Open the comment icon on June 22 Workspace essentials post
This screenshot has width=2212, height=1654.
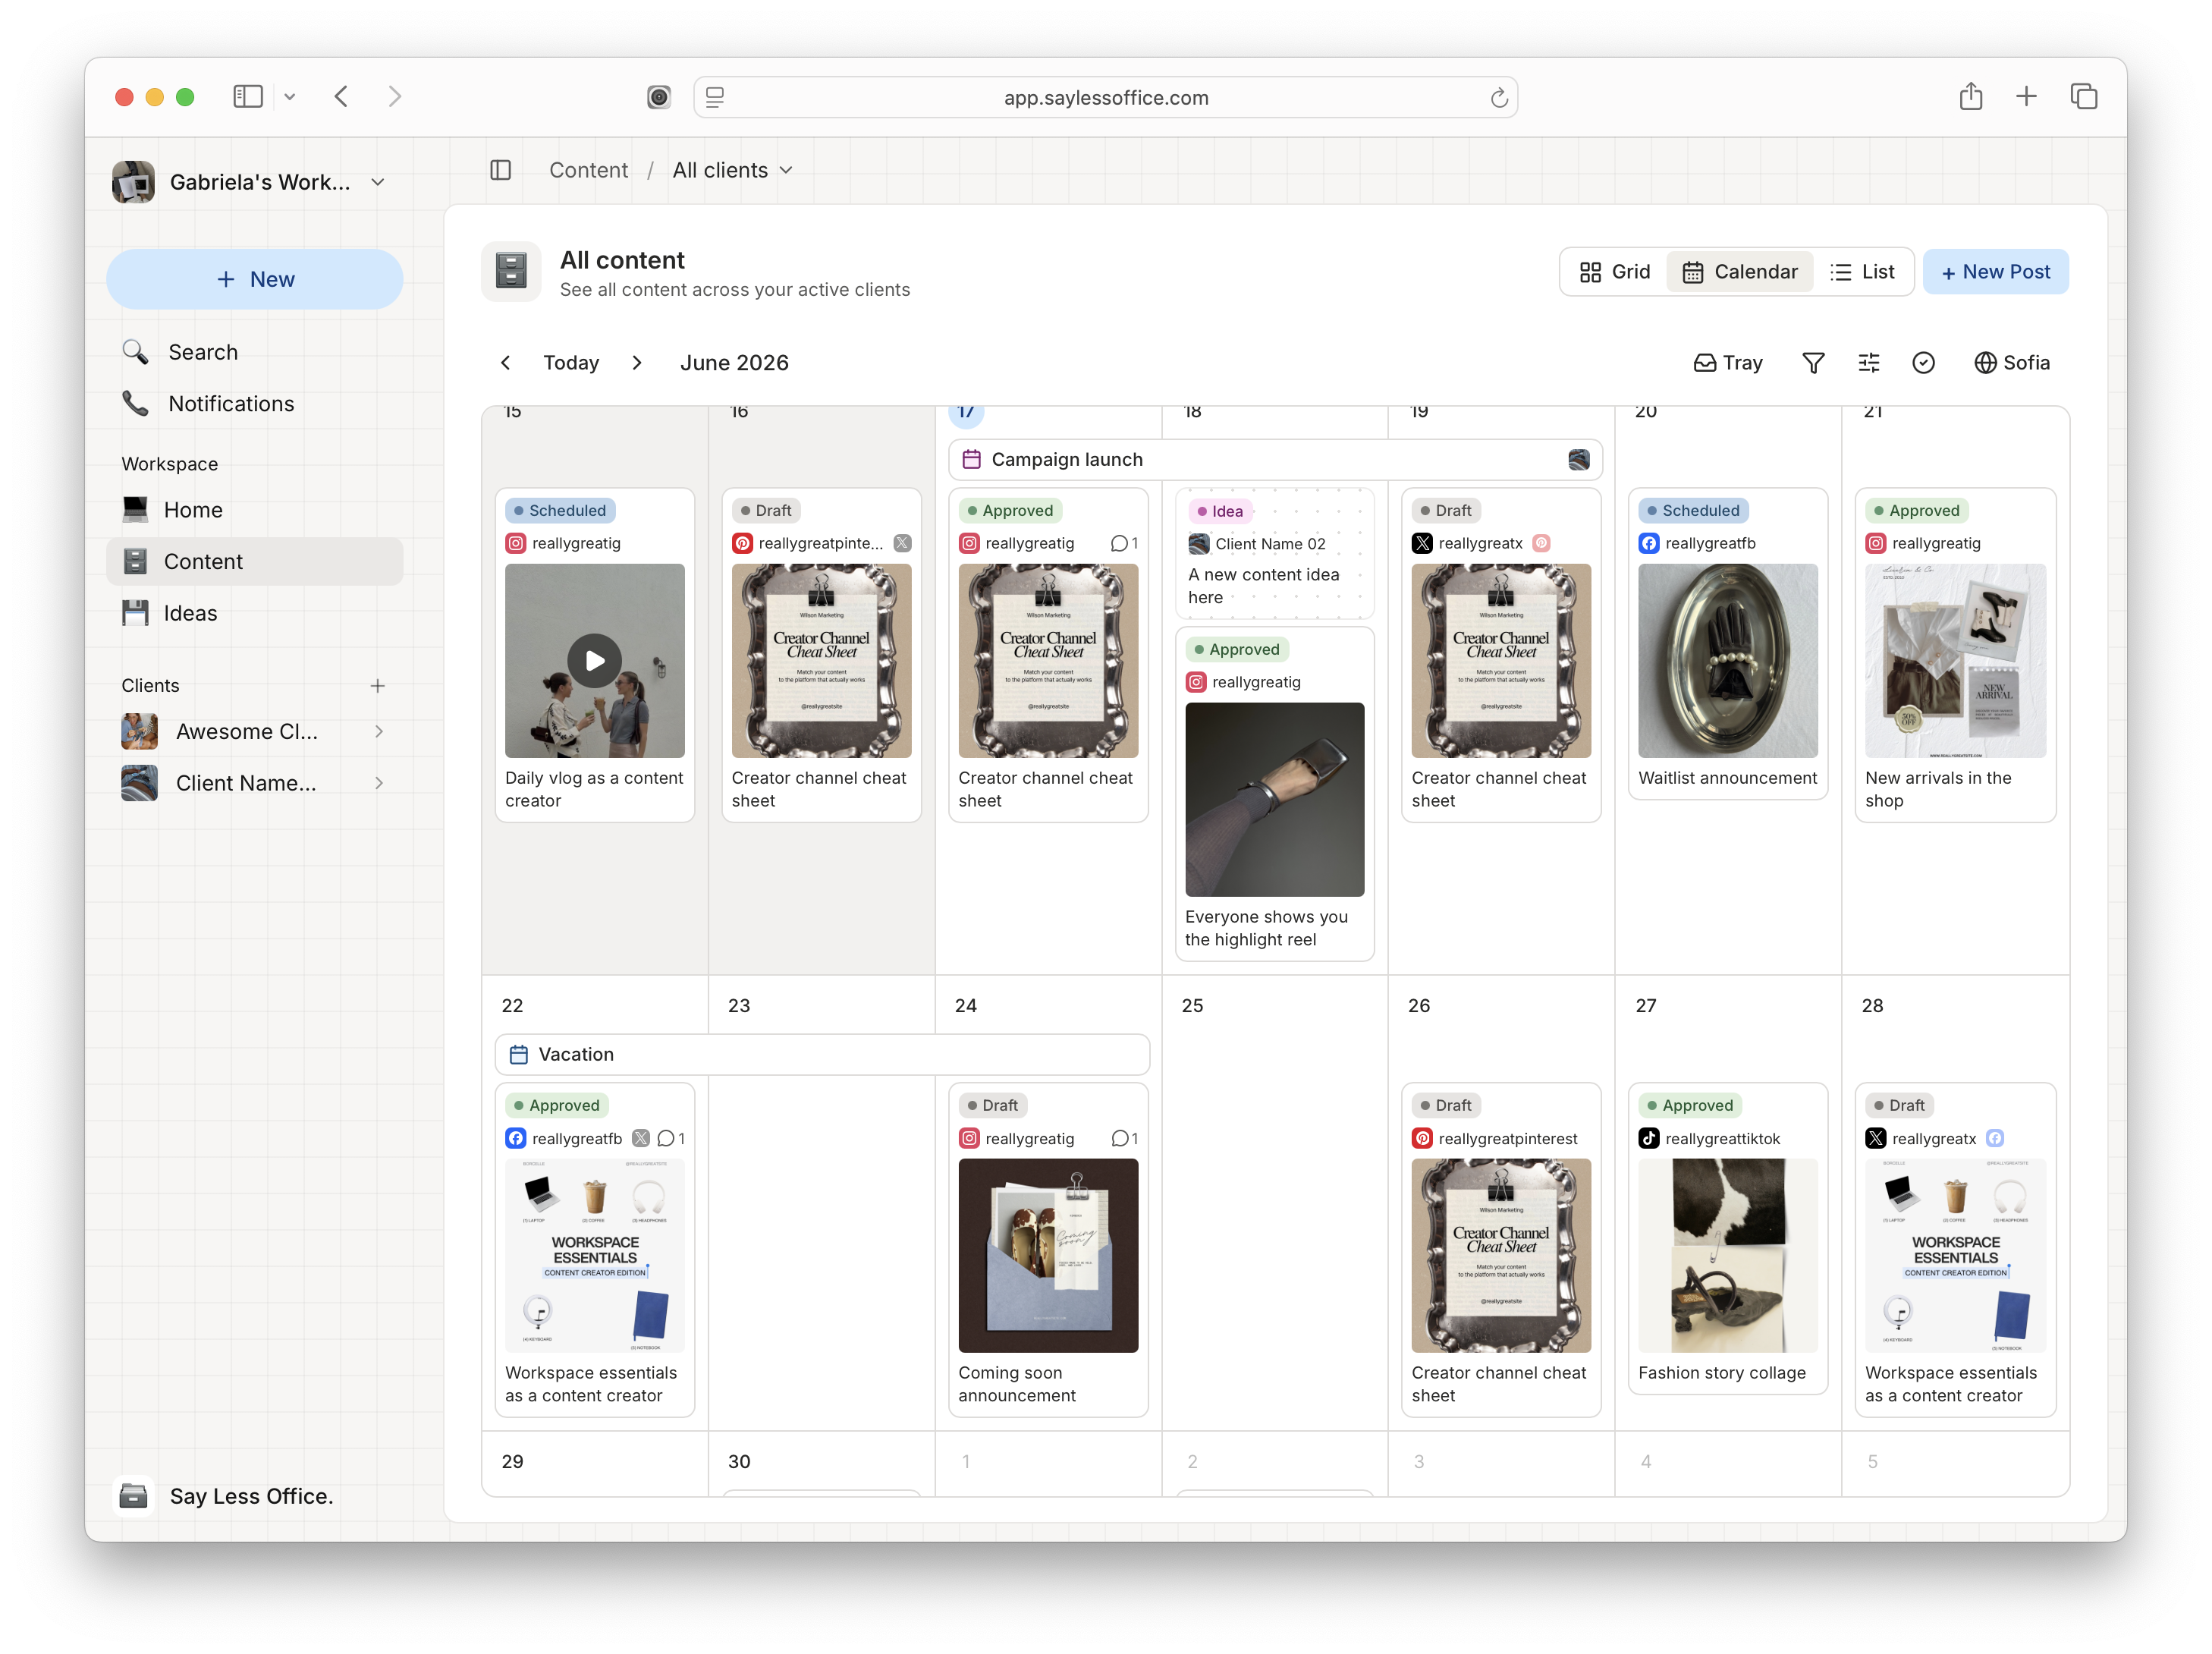670,1139
